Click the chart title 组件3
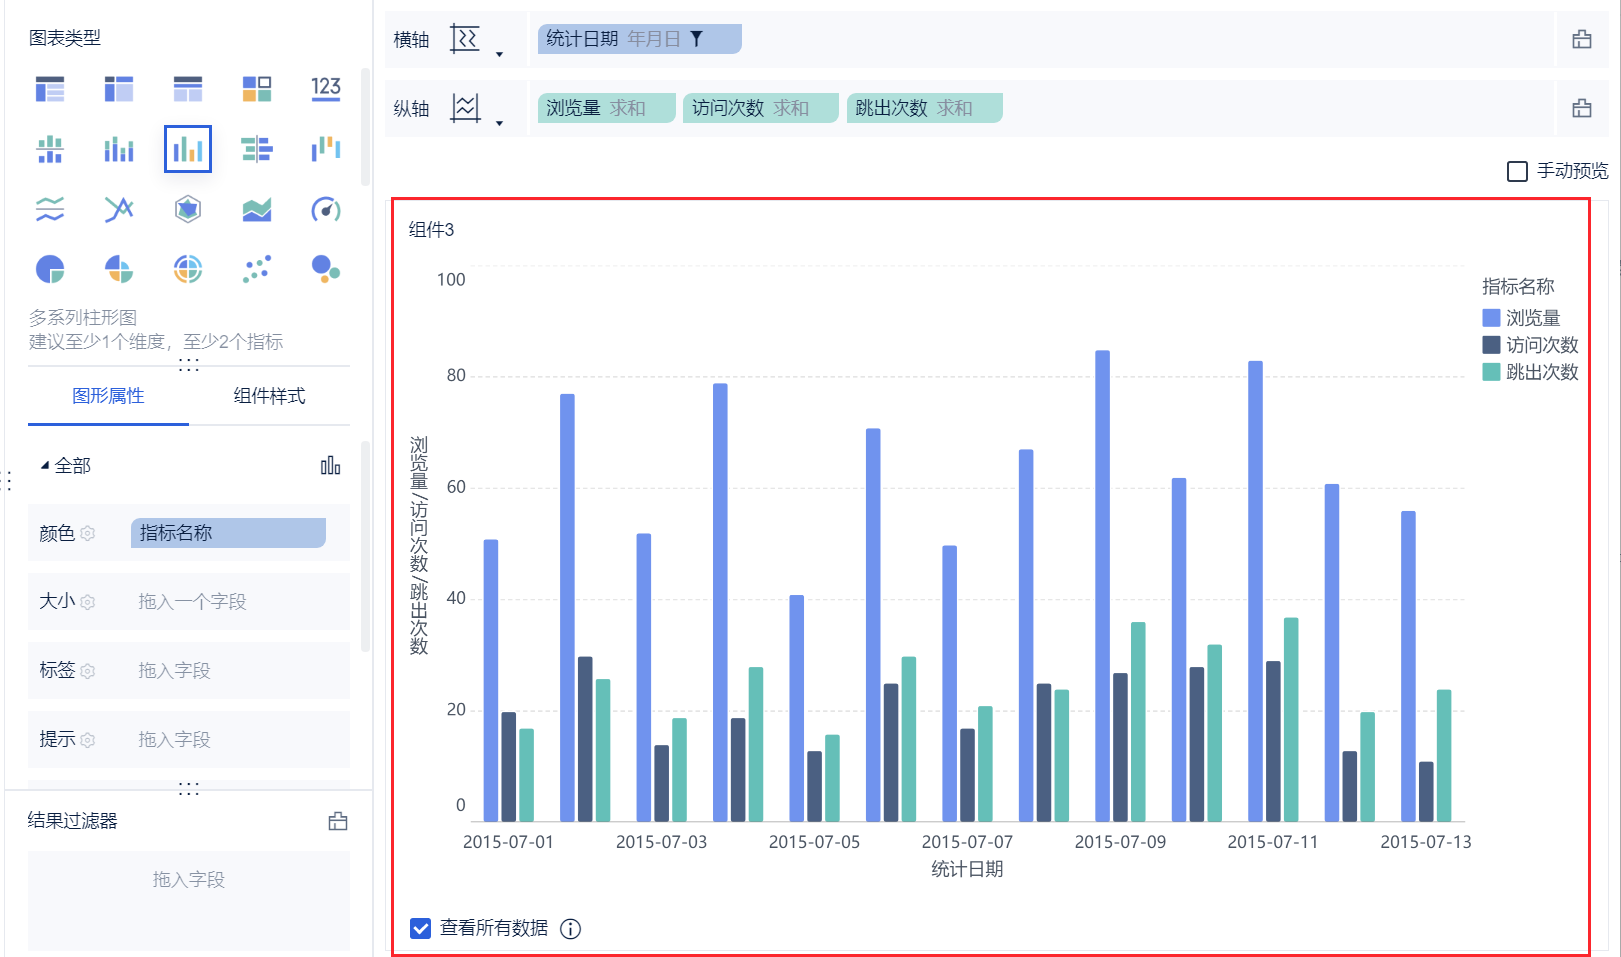 coord(431,230)
